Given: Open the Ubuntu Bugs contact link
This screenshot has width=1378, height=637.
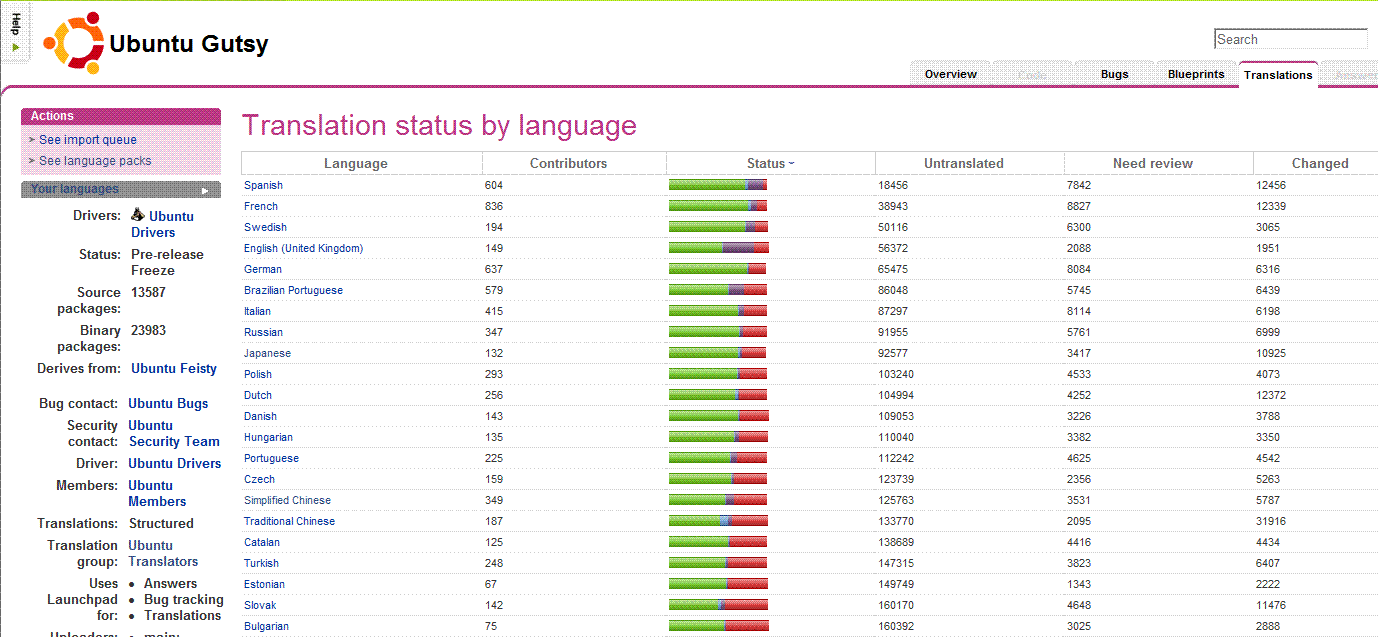Looking at the screenshot, I should coord(168,404).
